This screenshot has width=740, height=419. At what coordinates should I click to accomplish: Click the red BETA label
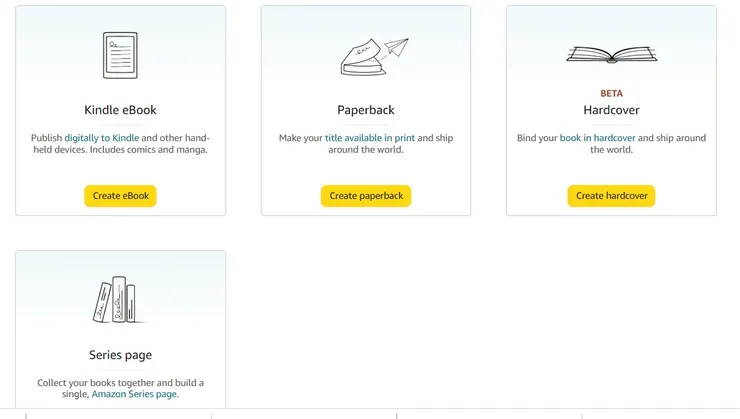click(x=611, y=94)
